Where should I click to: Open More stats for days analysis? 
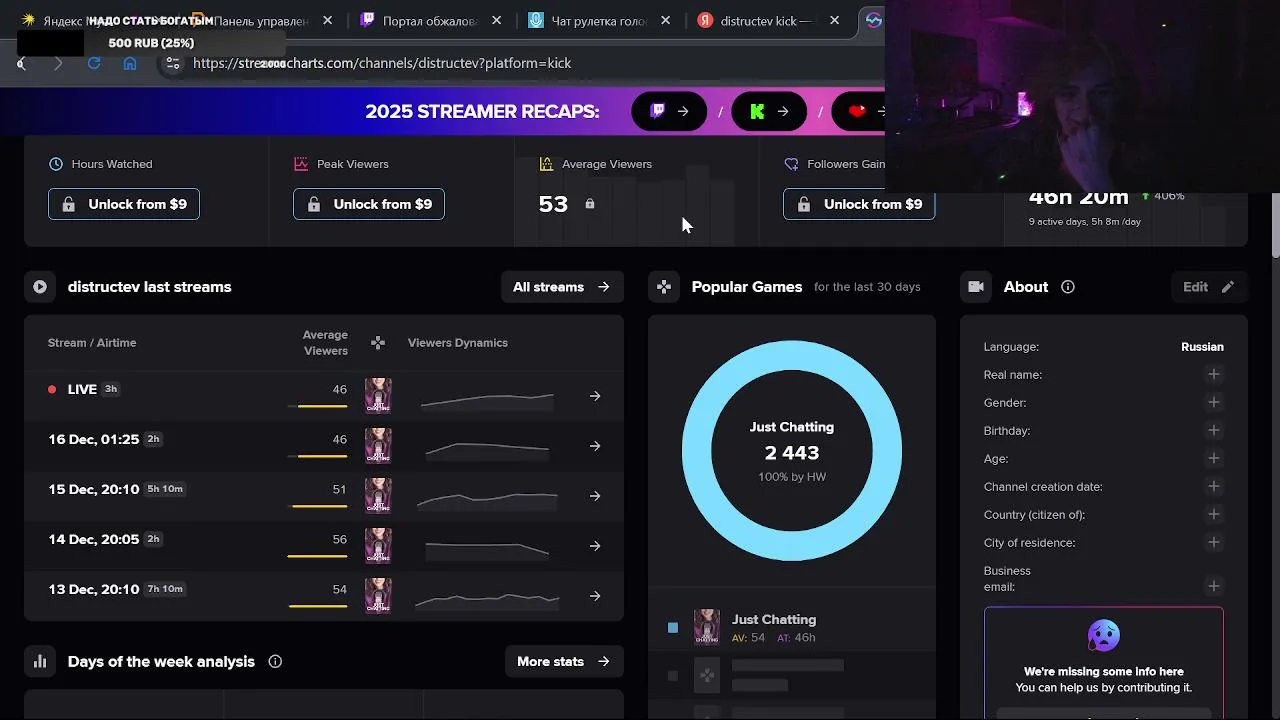pyautogui.click(x=564, y=662)
